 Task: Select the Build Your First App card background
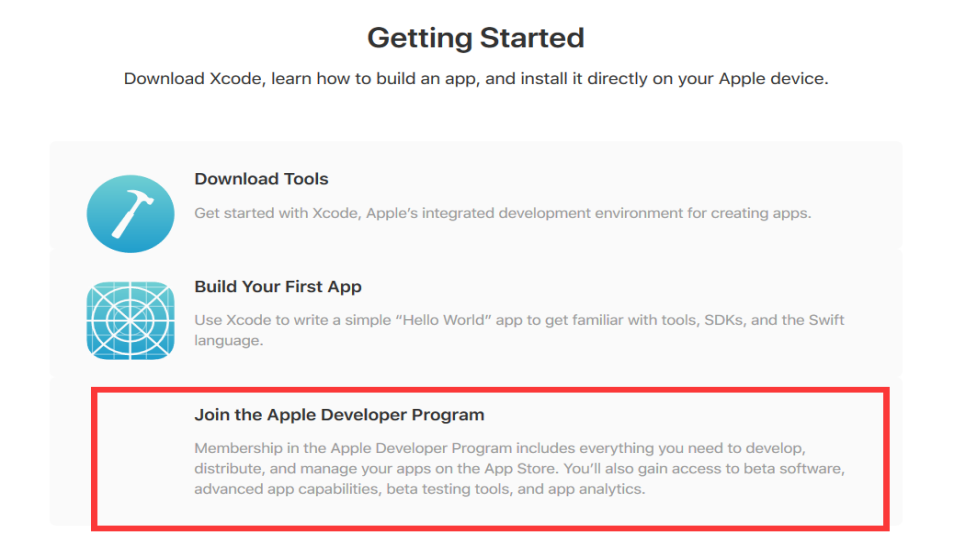(x=476, y=312)
